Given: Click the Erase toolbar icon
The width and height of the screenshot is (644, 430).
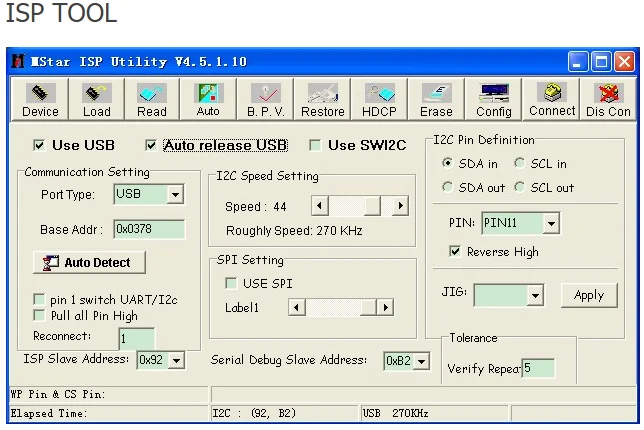Looking at the screenshot, I should [x=436, y=99].
